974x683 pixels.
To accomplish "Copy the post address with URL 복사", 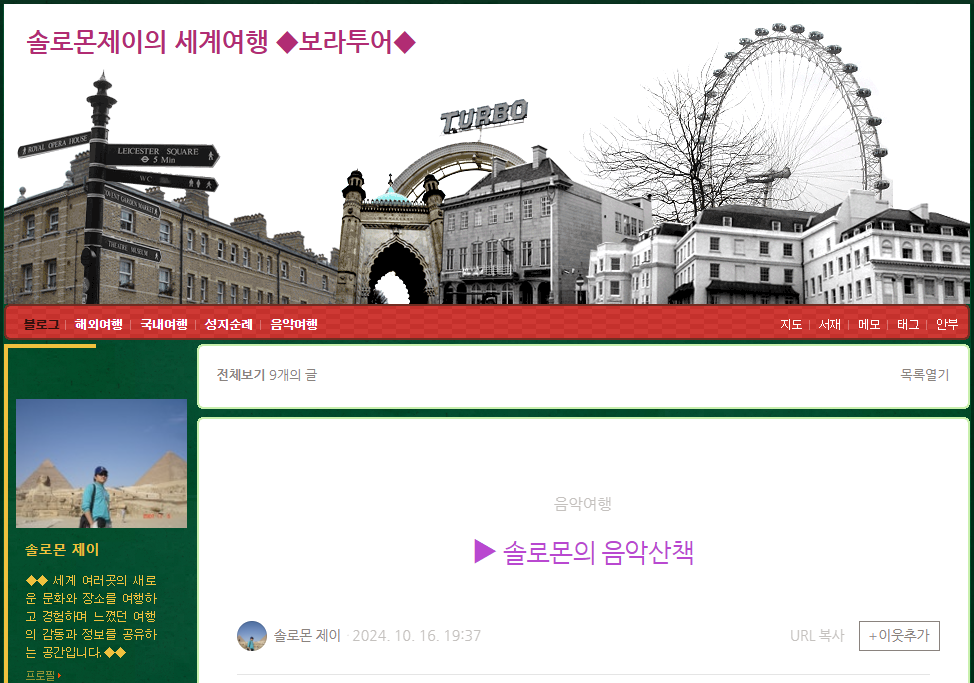I will (817, 636).
